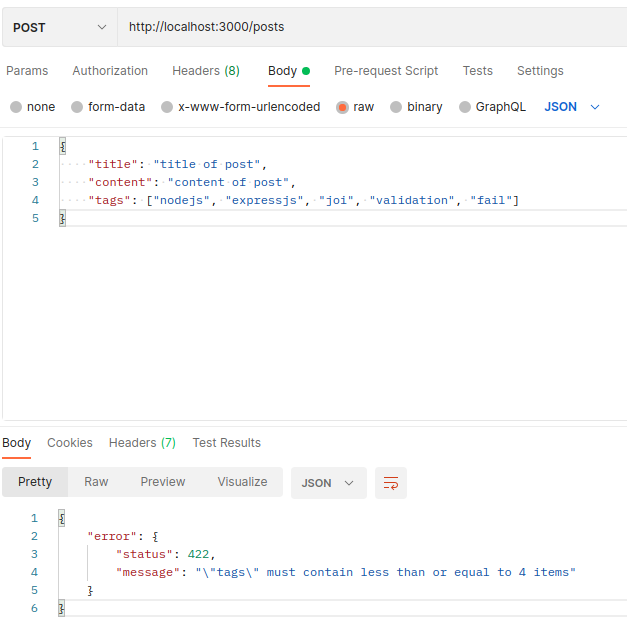This screenshot has width=627, height=638.
Task: Switch response view to Preview
Action: (x=163, y=482)
